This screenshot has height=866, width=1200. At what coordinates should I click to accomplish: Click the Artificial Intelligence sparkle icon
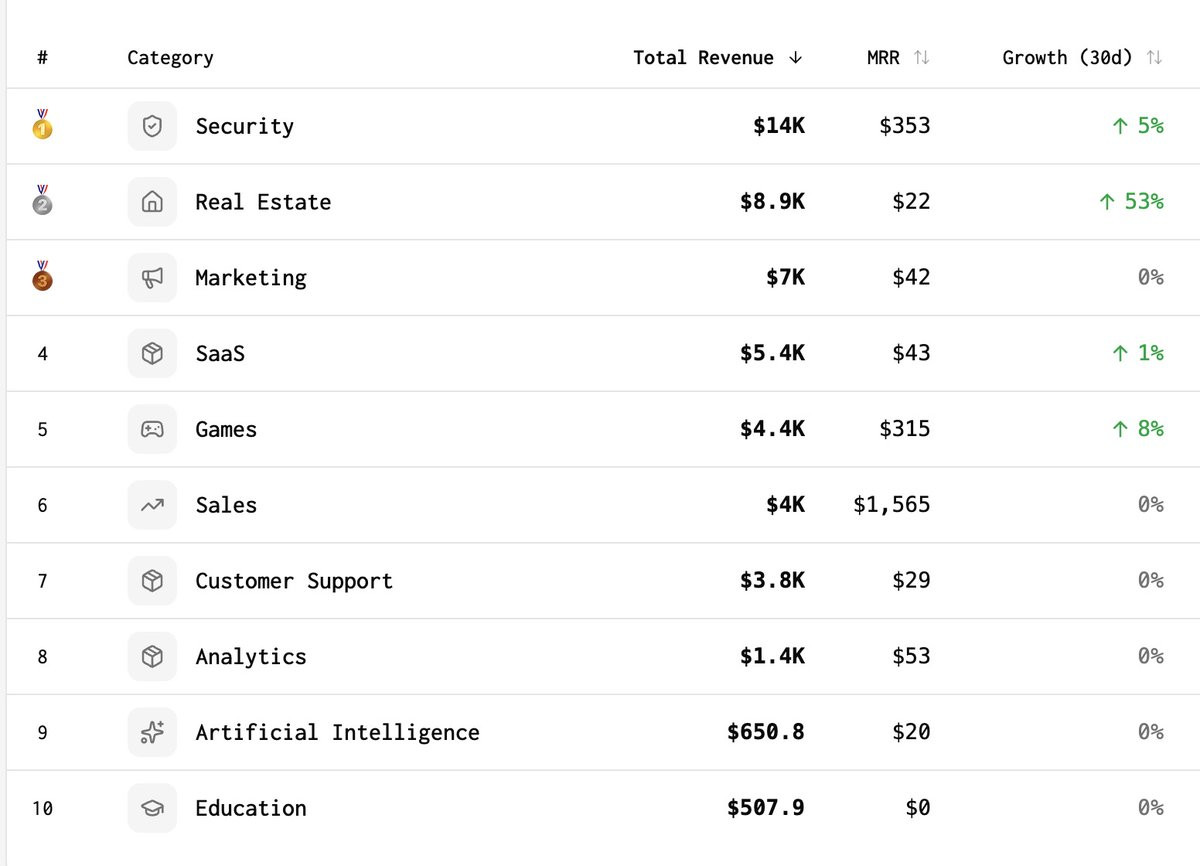152,733
